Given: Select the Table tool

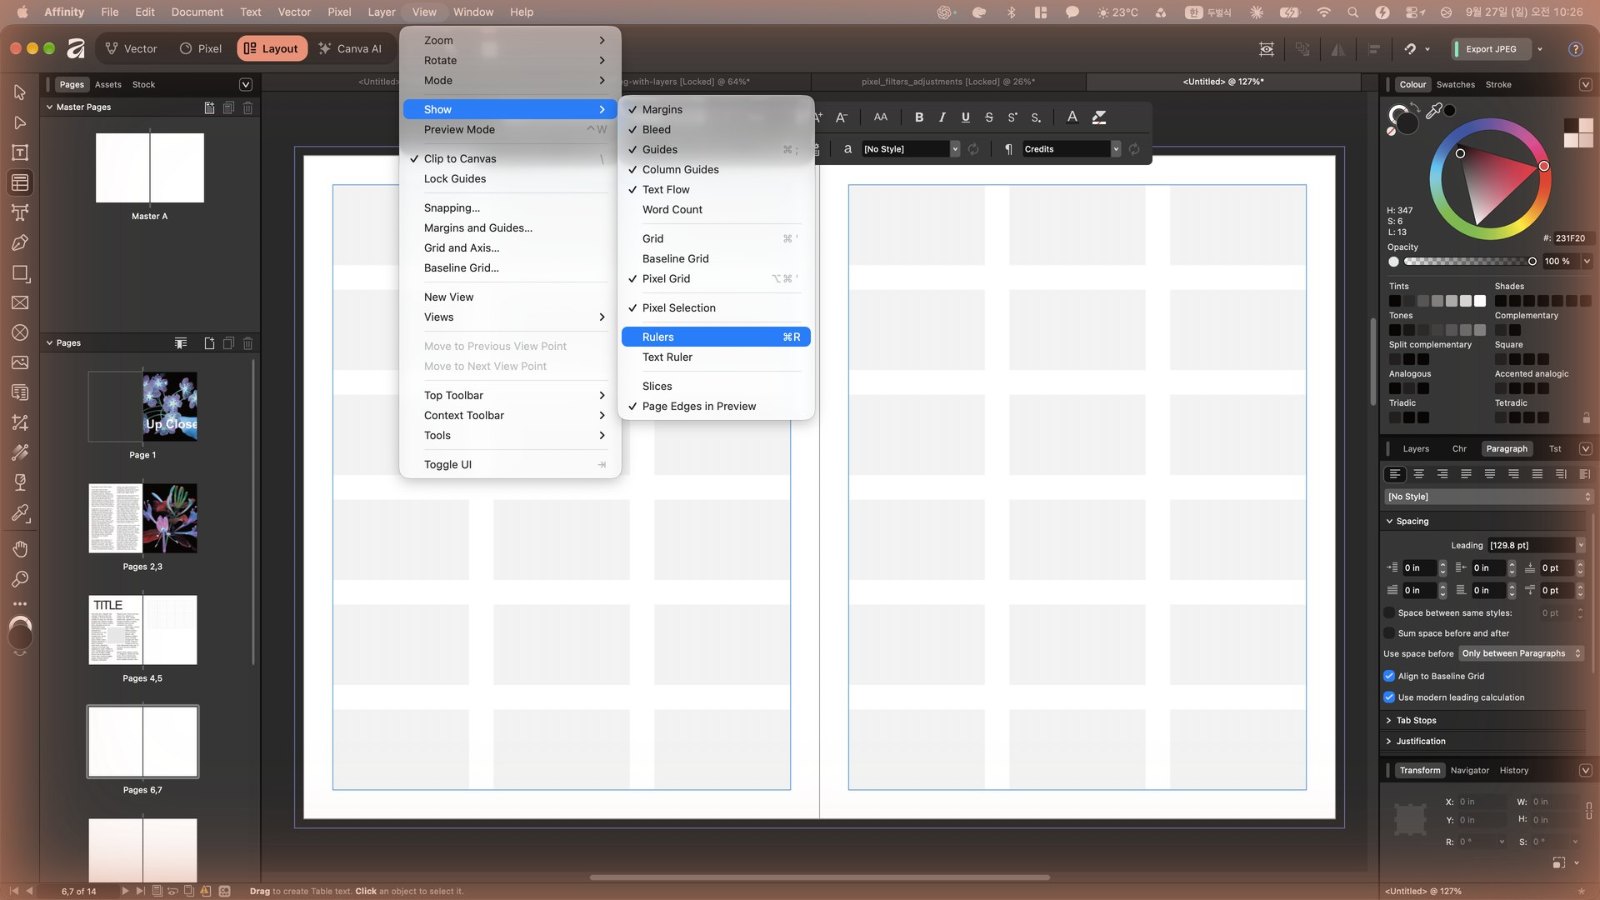Looking at the screenshot, I should coord(20,182).
